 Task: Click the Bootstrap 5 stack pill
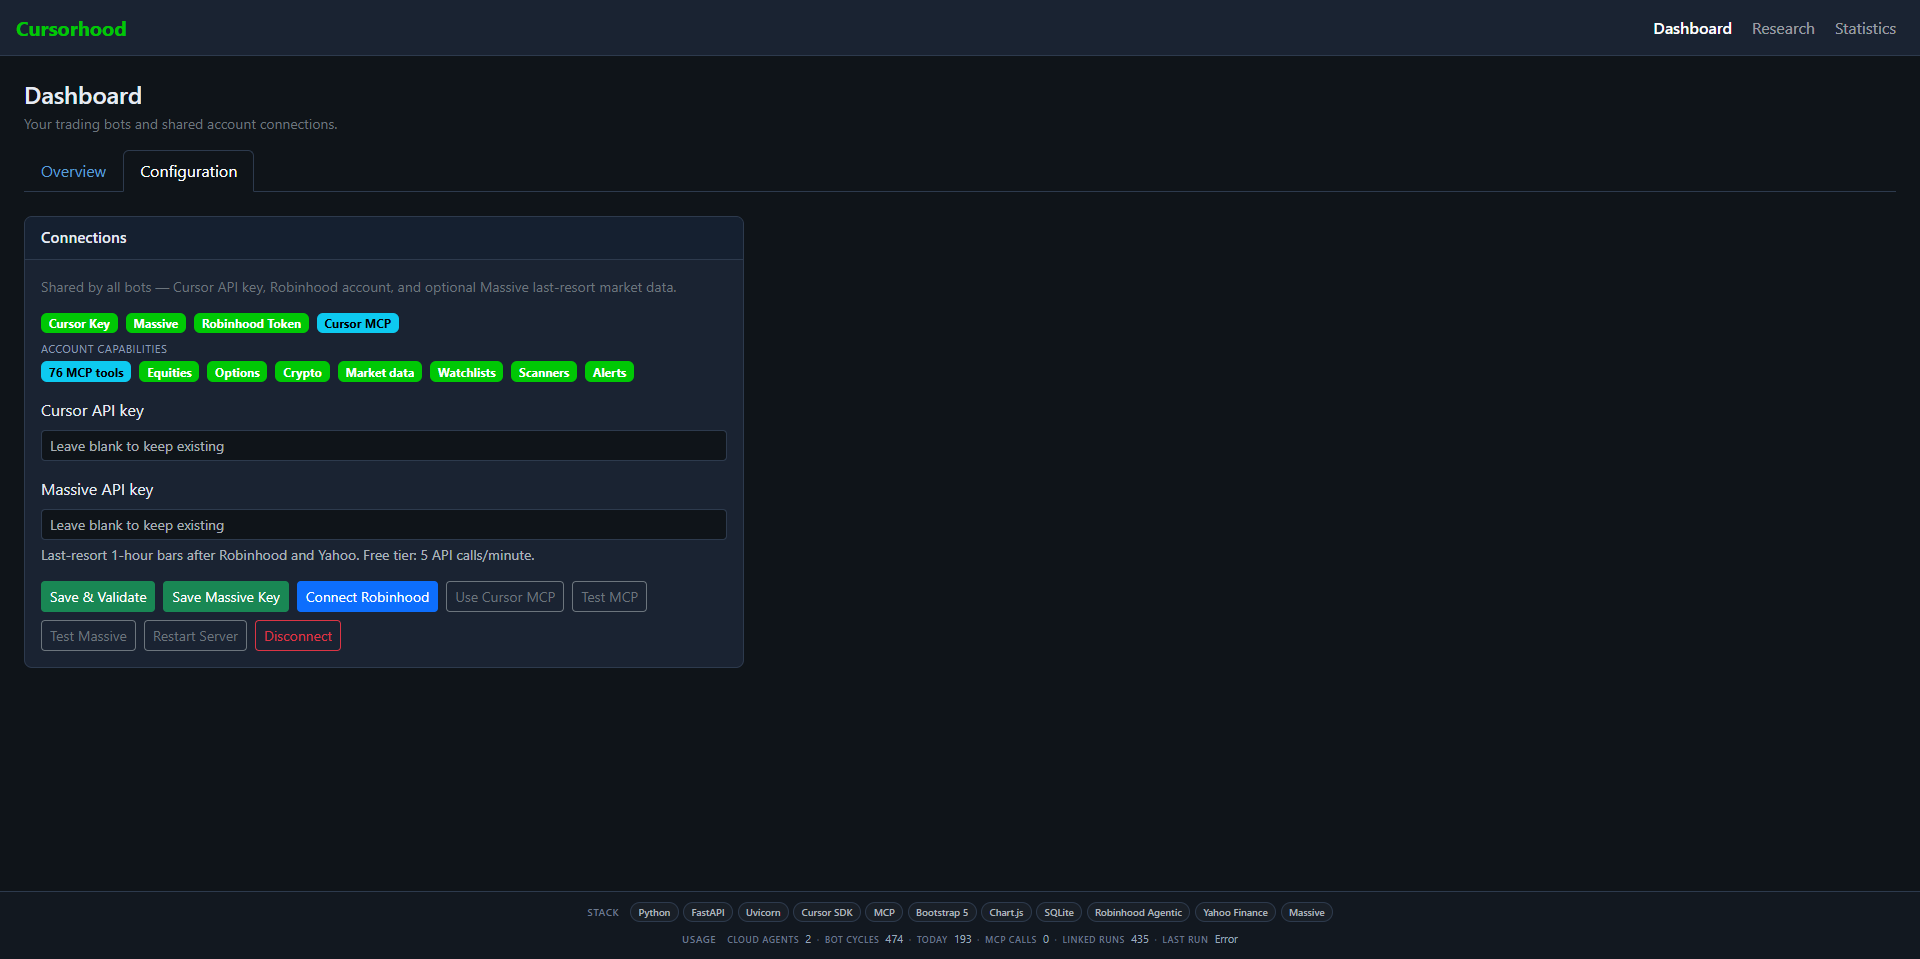coord(942,912)
